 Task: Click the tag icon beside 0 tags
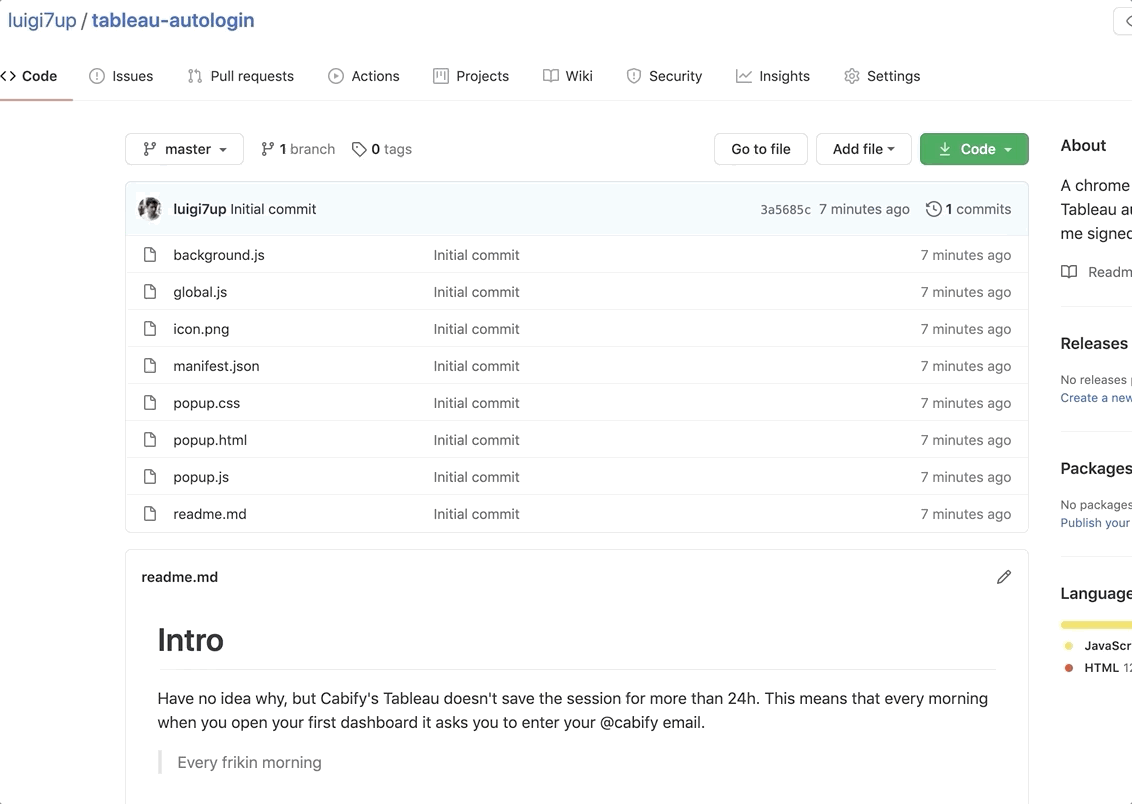[x=359, y=149]
